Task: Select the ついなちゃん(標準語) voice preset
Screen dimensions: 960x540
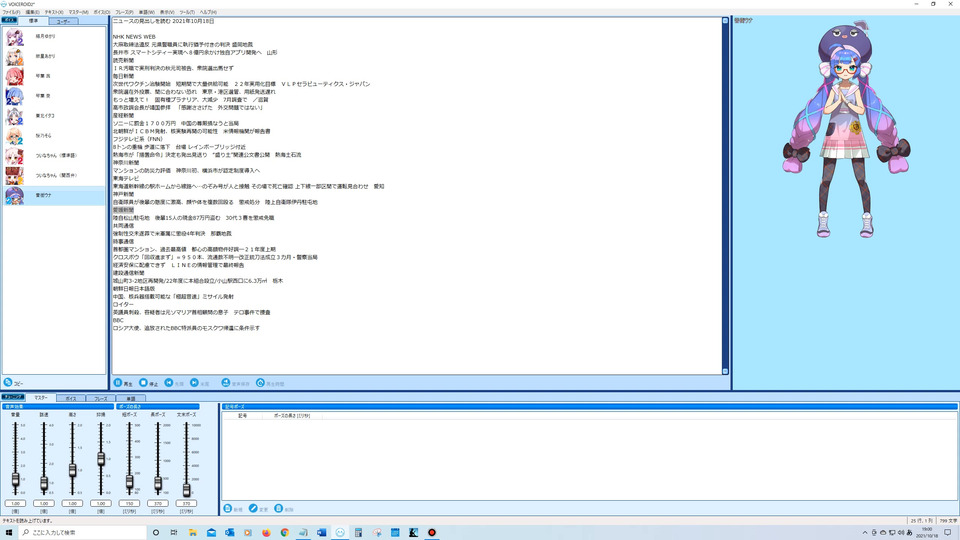Action: (x=54, y=156)
